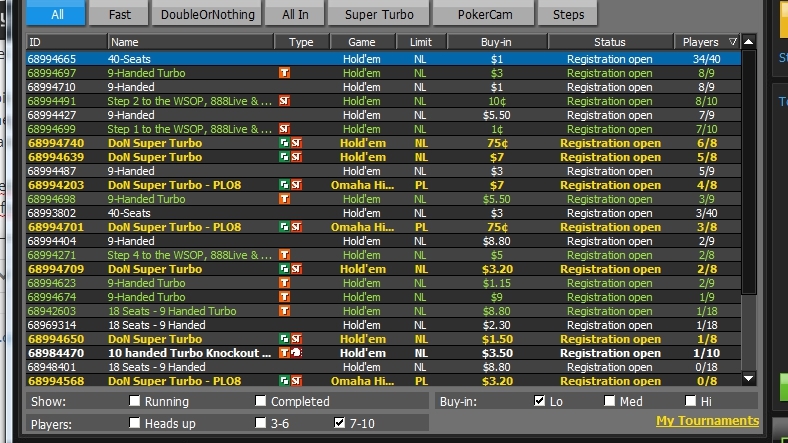
Task: Select tournament 68994404 9-Handed $8.80 row
Action: tap(383, 241)
